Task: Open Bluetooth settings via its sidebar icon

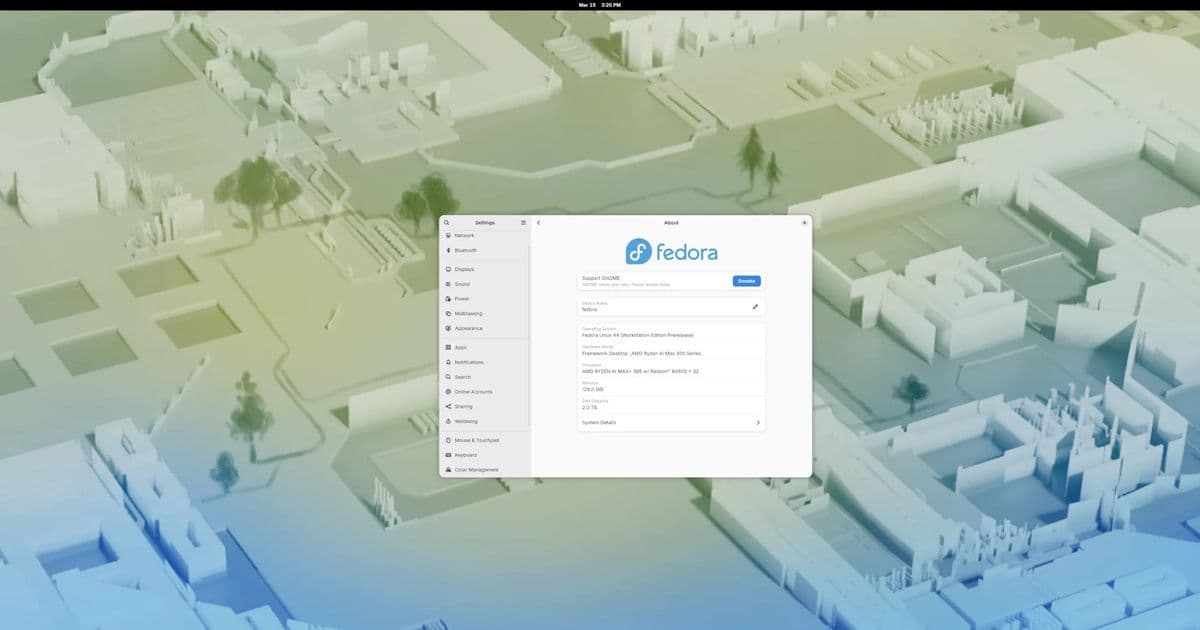Action: coord(446,249)
